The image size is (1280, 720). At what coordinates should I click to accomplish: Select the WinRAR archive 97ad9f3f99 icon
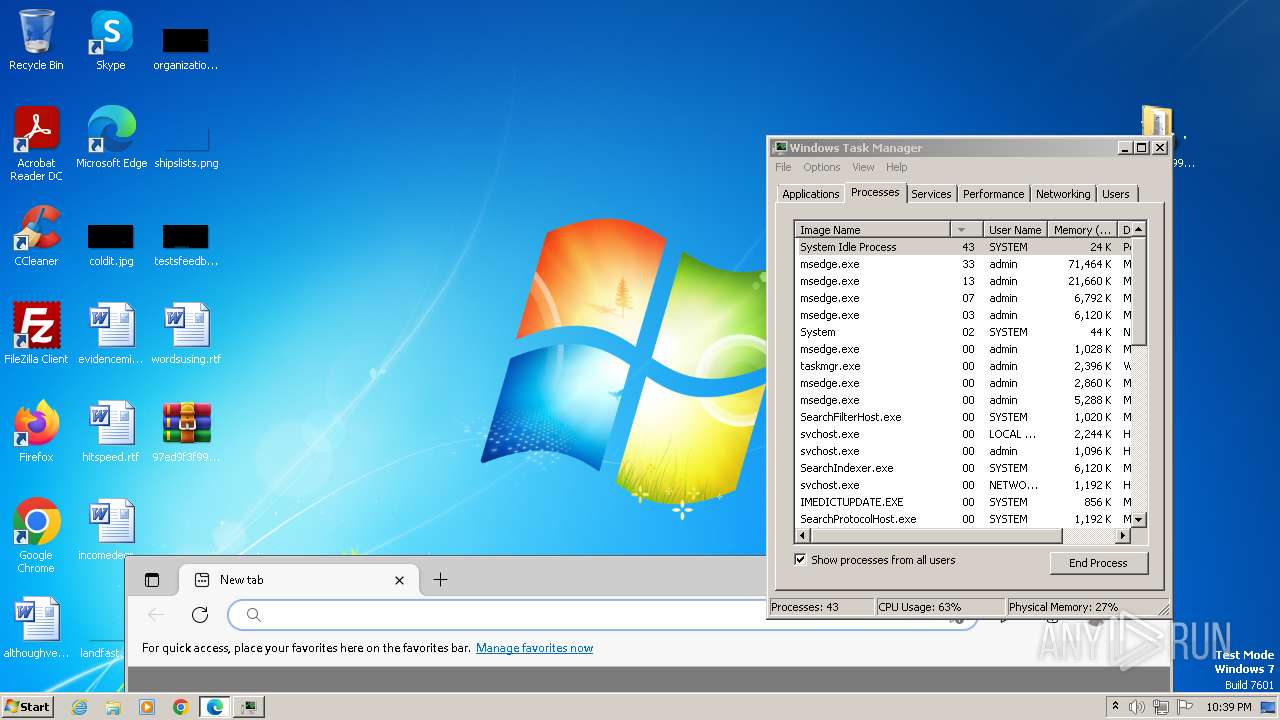[x=186, y=432]
